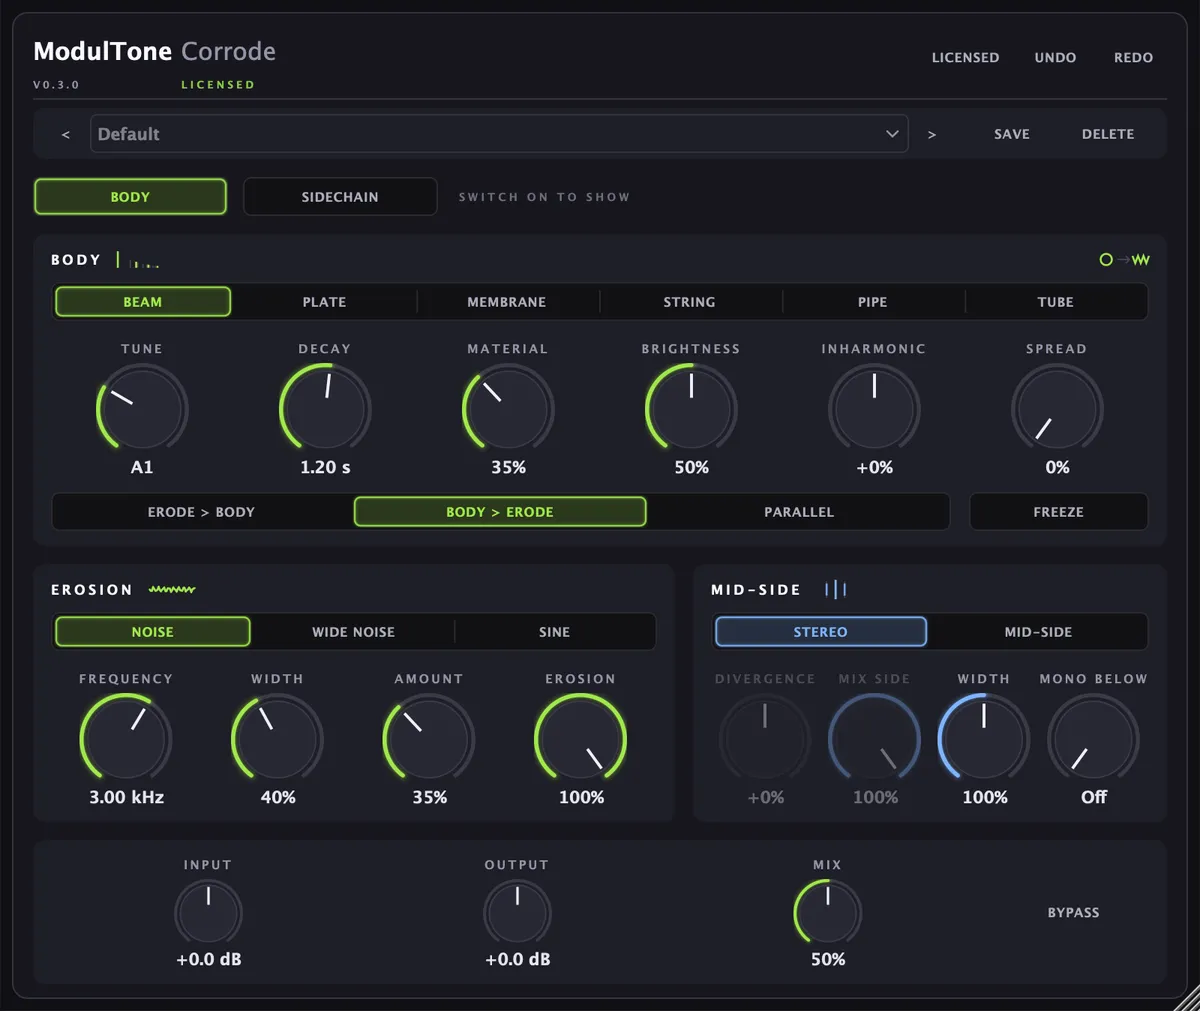Select PLATE body type
Viewport: 1200px width, 1011px height.
tap(325, 302)
